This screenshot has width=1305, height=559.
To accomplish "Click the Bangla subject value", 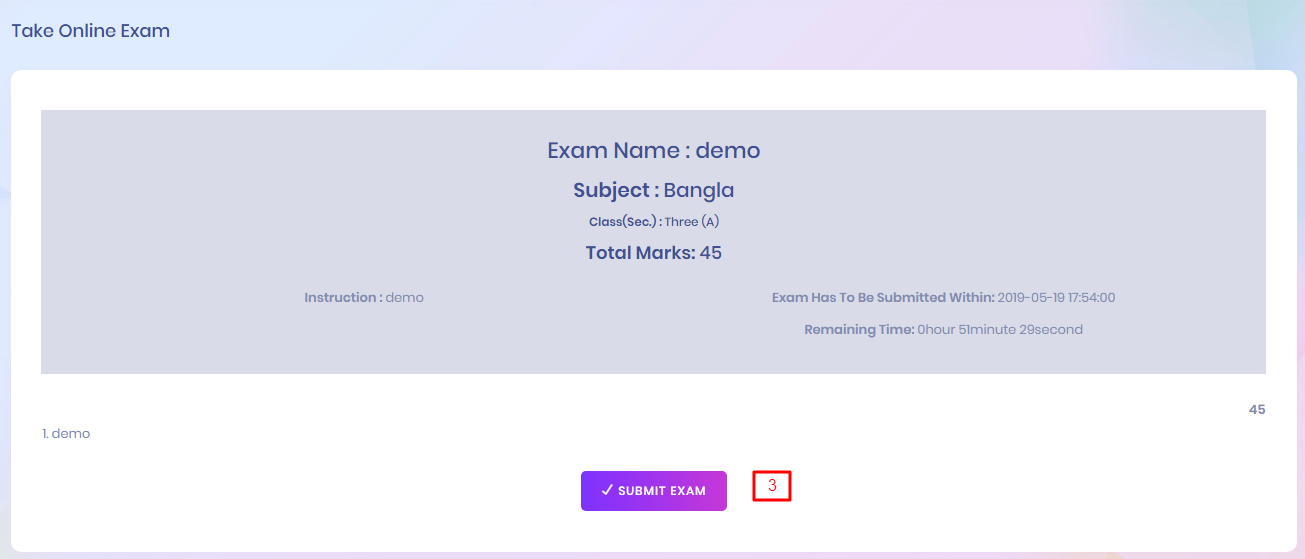I will click(x=699, y=191).
